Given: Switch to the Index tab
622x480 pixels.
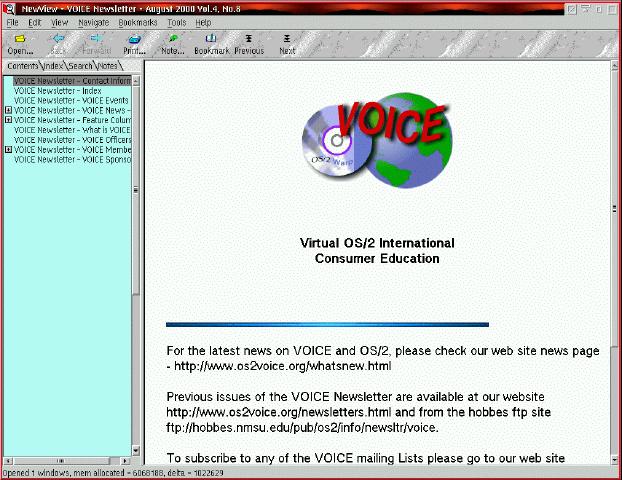Looking at the screenshot, I should 53,66.
